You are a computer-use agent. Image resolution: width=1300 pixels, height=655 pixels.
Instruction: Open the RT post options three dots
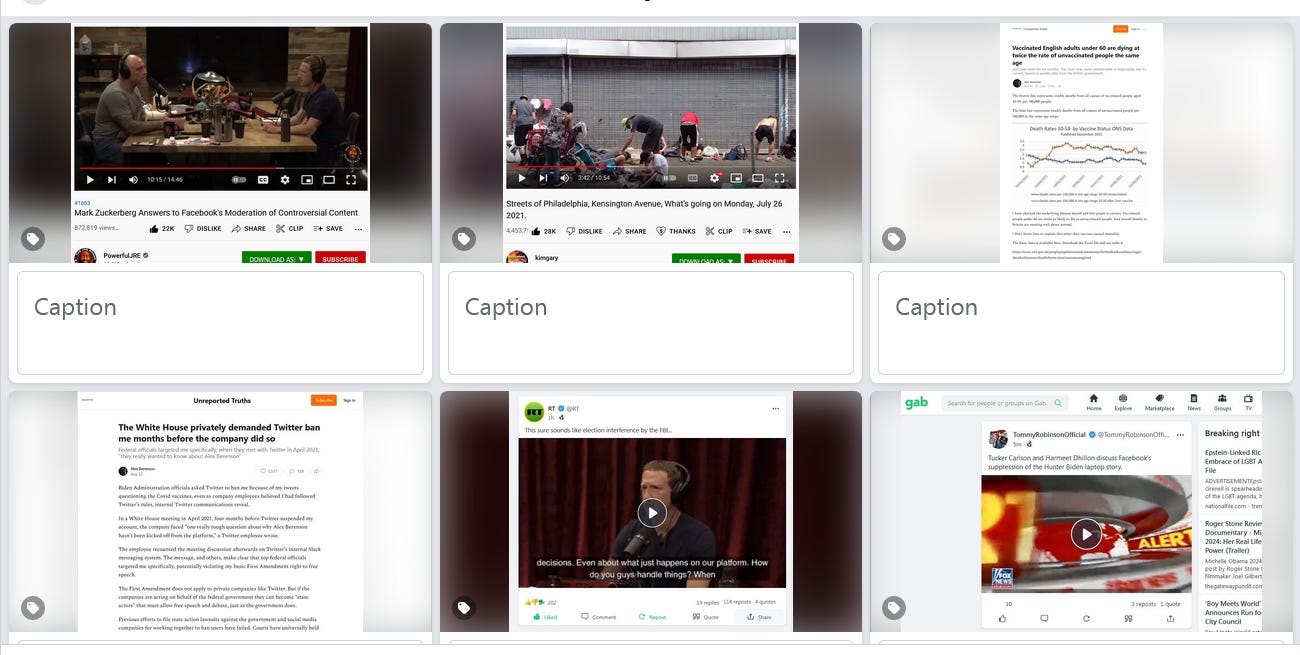tap(775, 409)
